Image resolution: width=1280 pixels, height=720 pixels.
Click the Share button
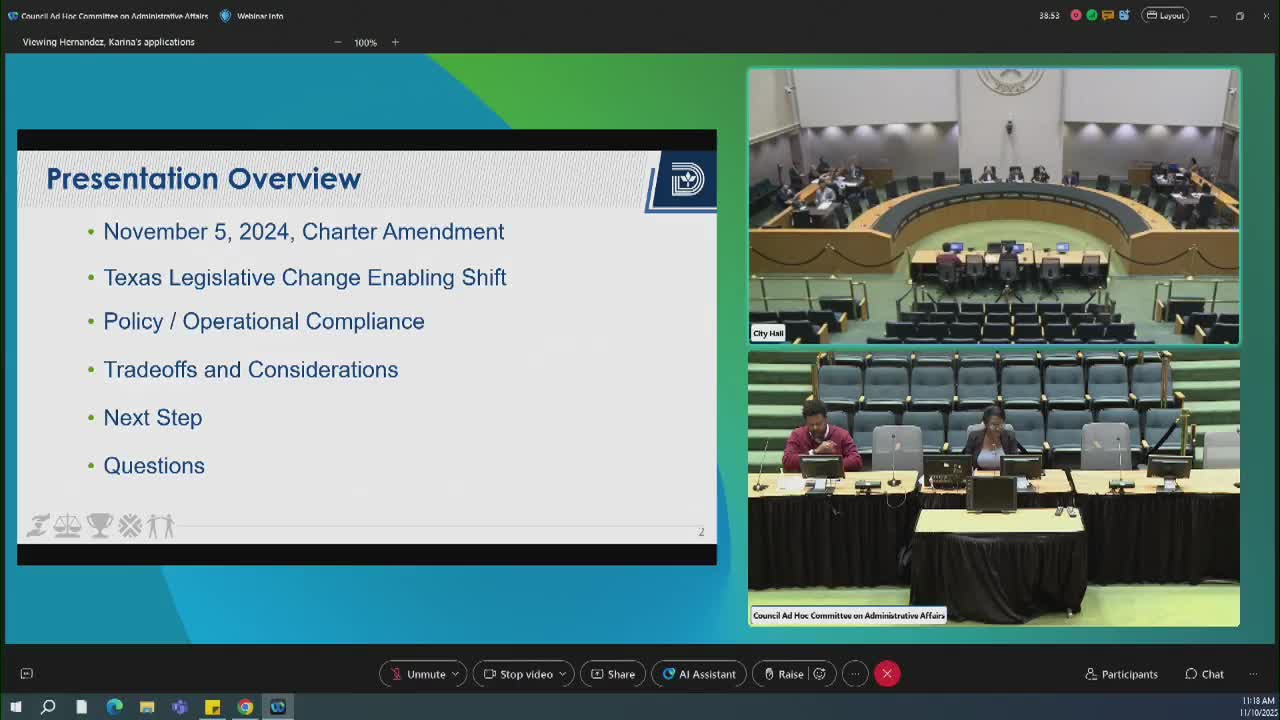pyautogui.click(x=612, y=673)
